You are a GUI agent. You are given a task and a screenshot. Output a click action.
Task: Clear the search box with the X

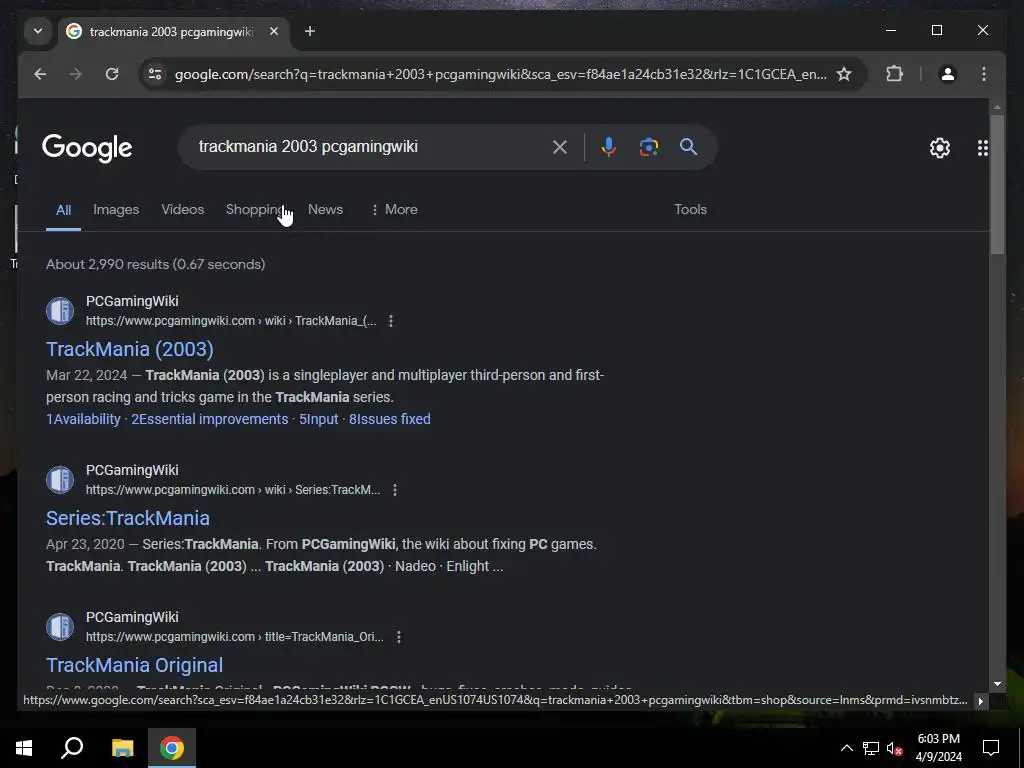560,147
